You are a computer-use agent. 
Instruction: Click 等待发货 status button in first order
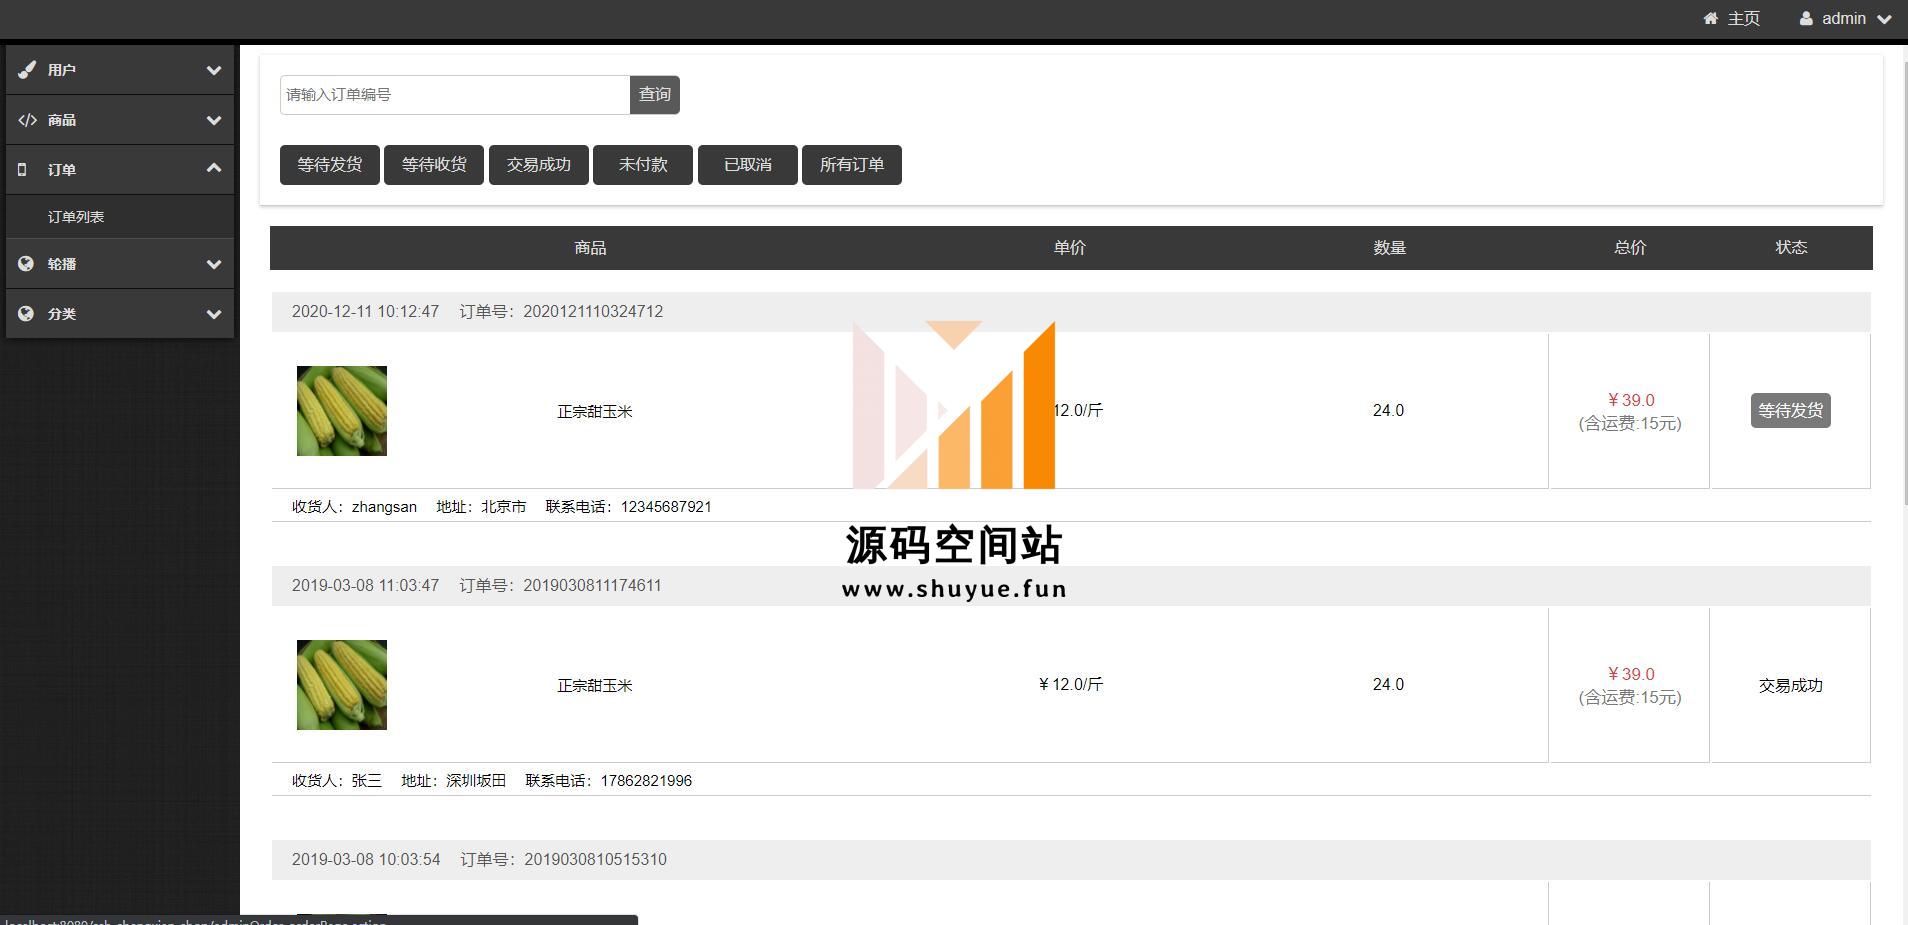click(1791, 411)
